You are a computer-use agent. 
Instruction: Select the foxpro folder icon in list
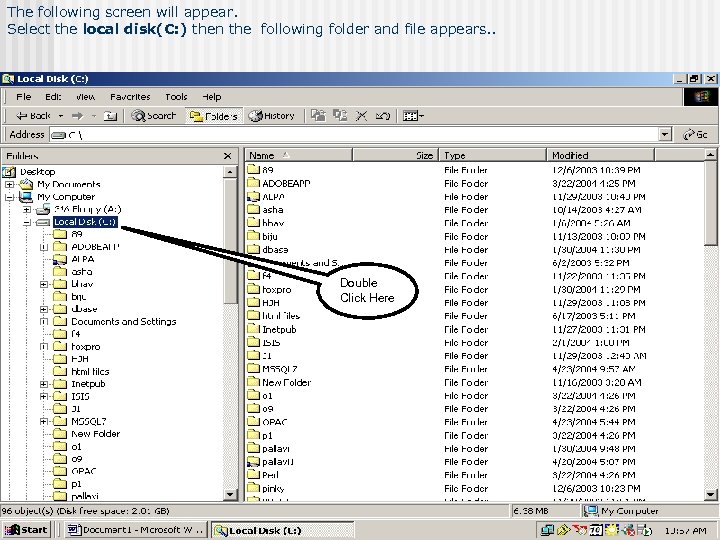[x=253, y=289]
